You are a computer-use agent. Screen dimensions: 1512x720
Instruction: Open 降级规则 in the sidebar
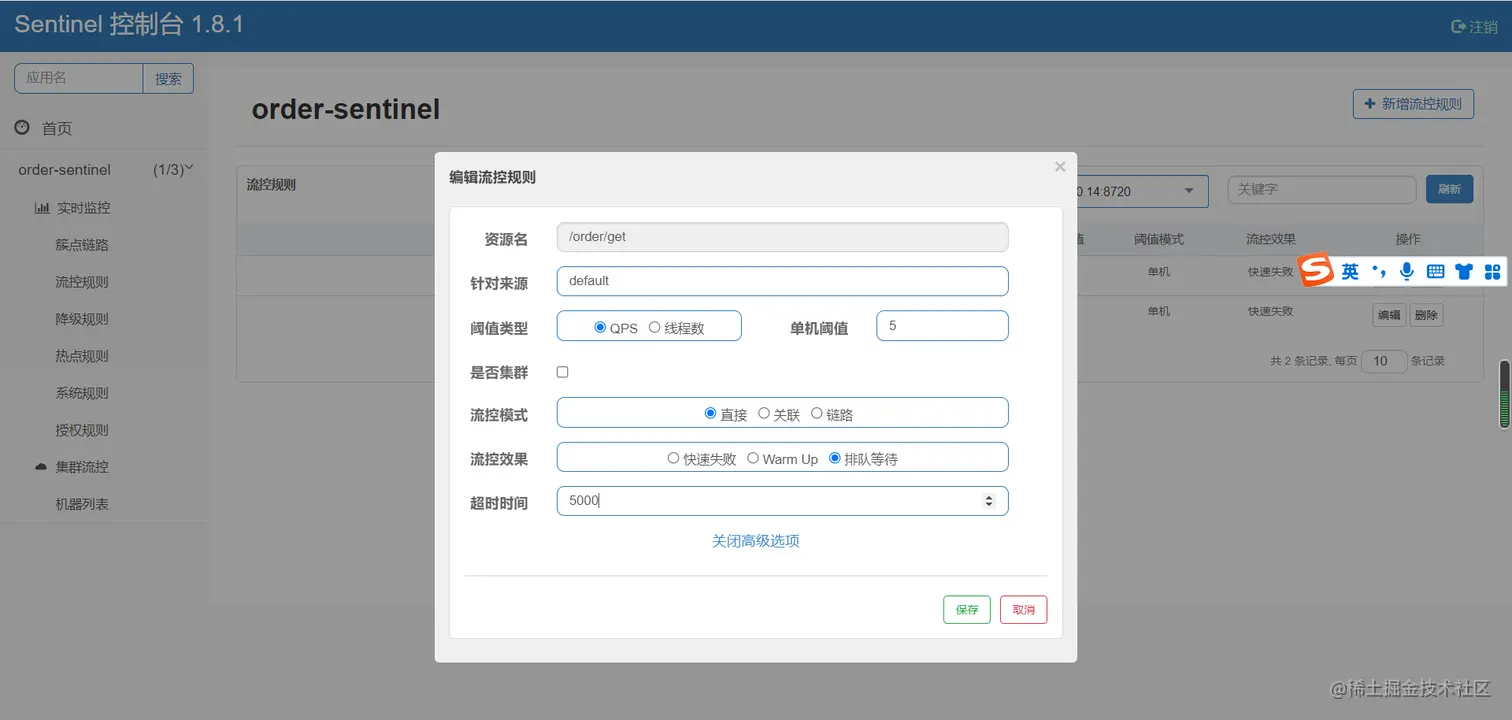82,319
